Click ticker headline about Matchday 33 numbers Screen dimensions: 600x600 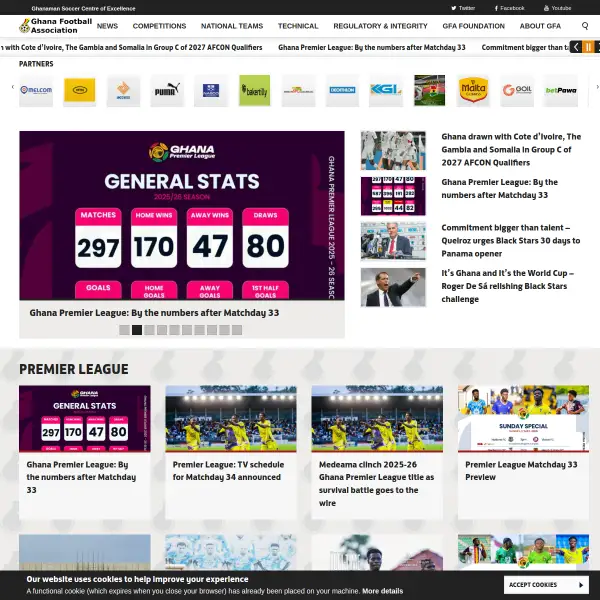[x=372, y=47]
